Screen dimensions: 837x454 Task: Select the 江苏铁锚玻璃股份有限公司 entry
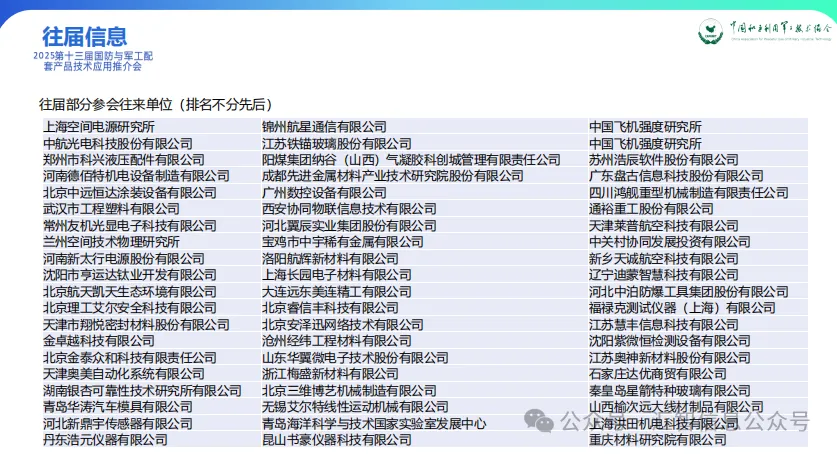(337, 144)
